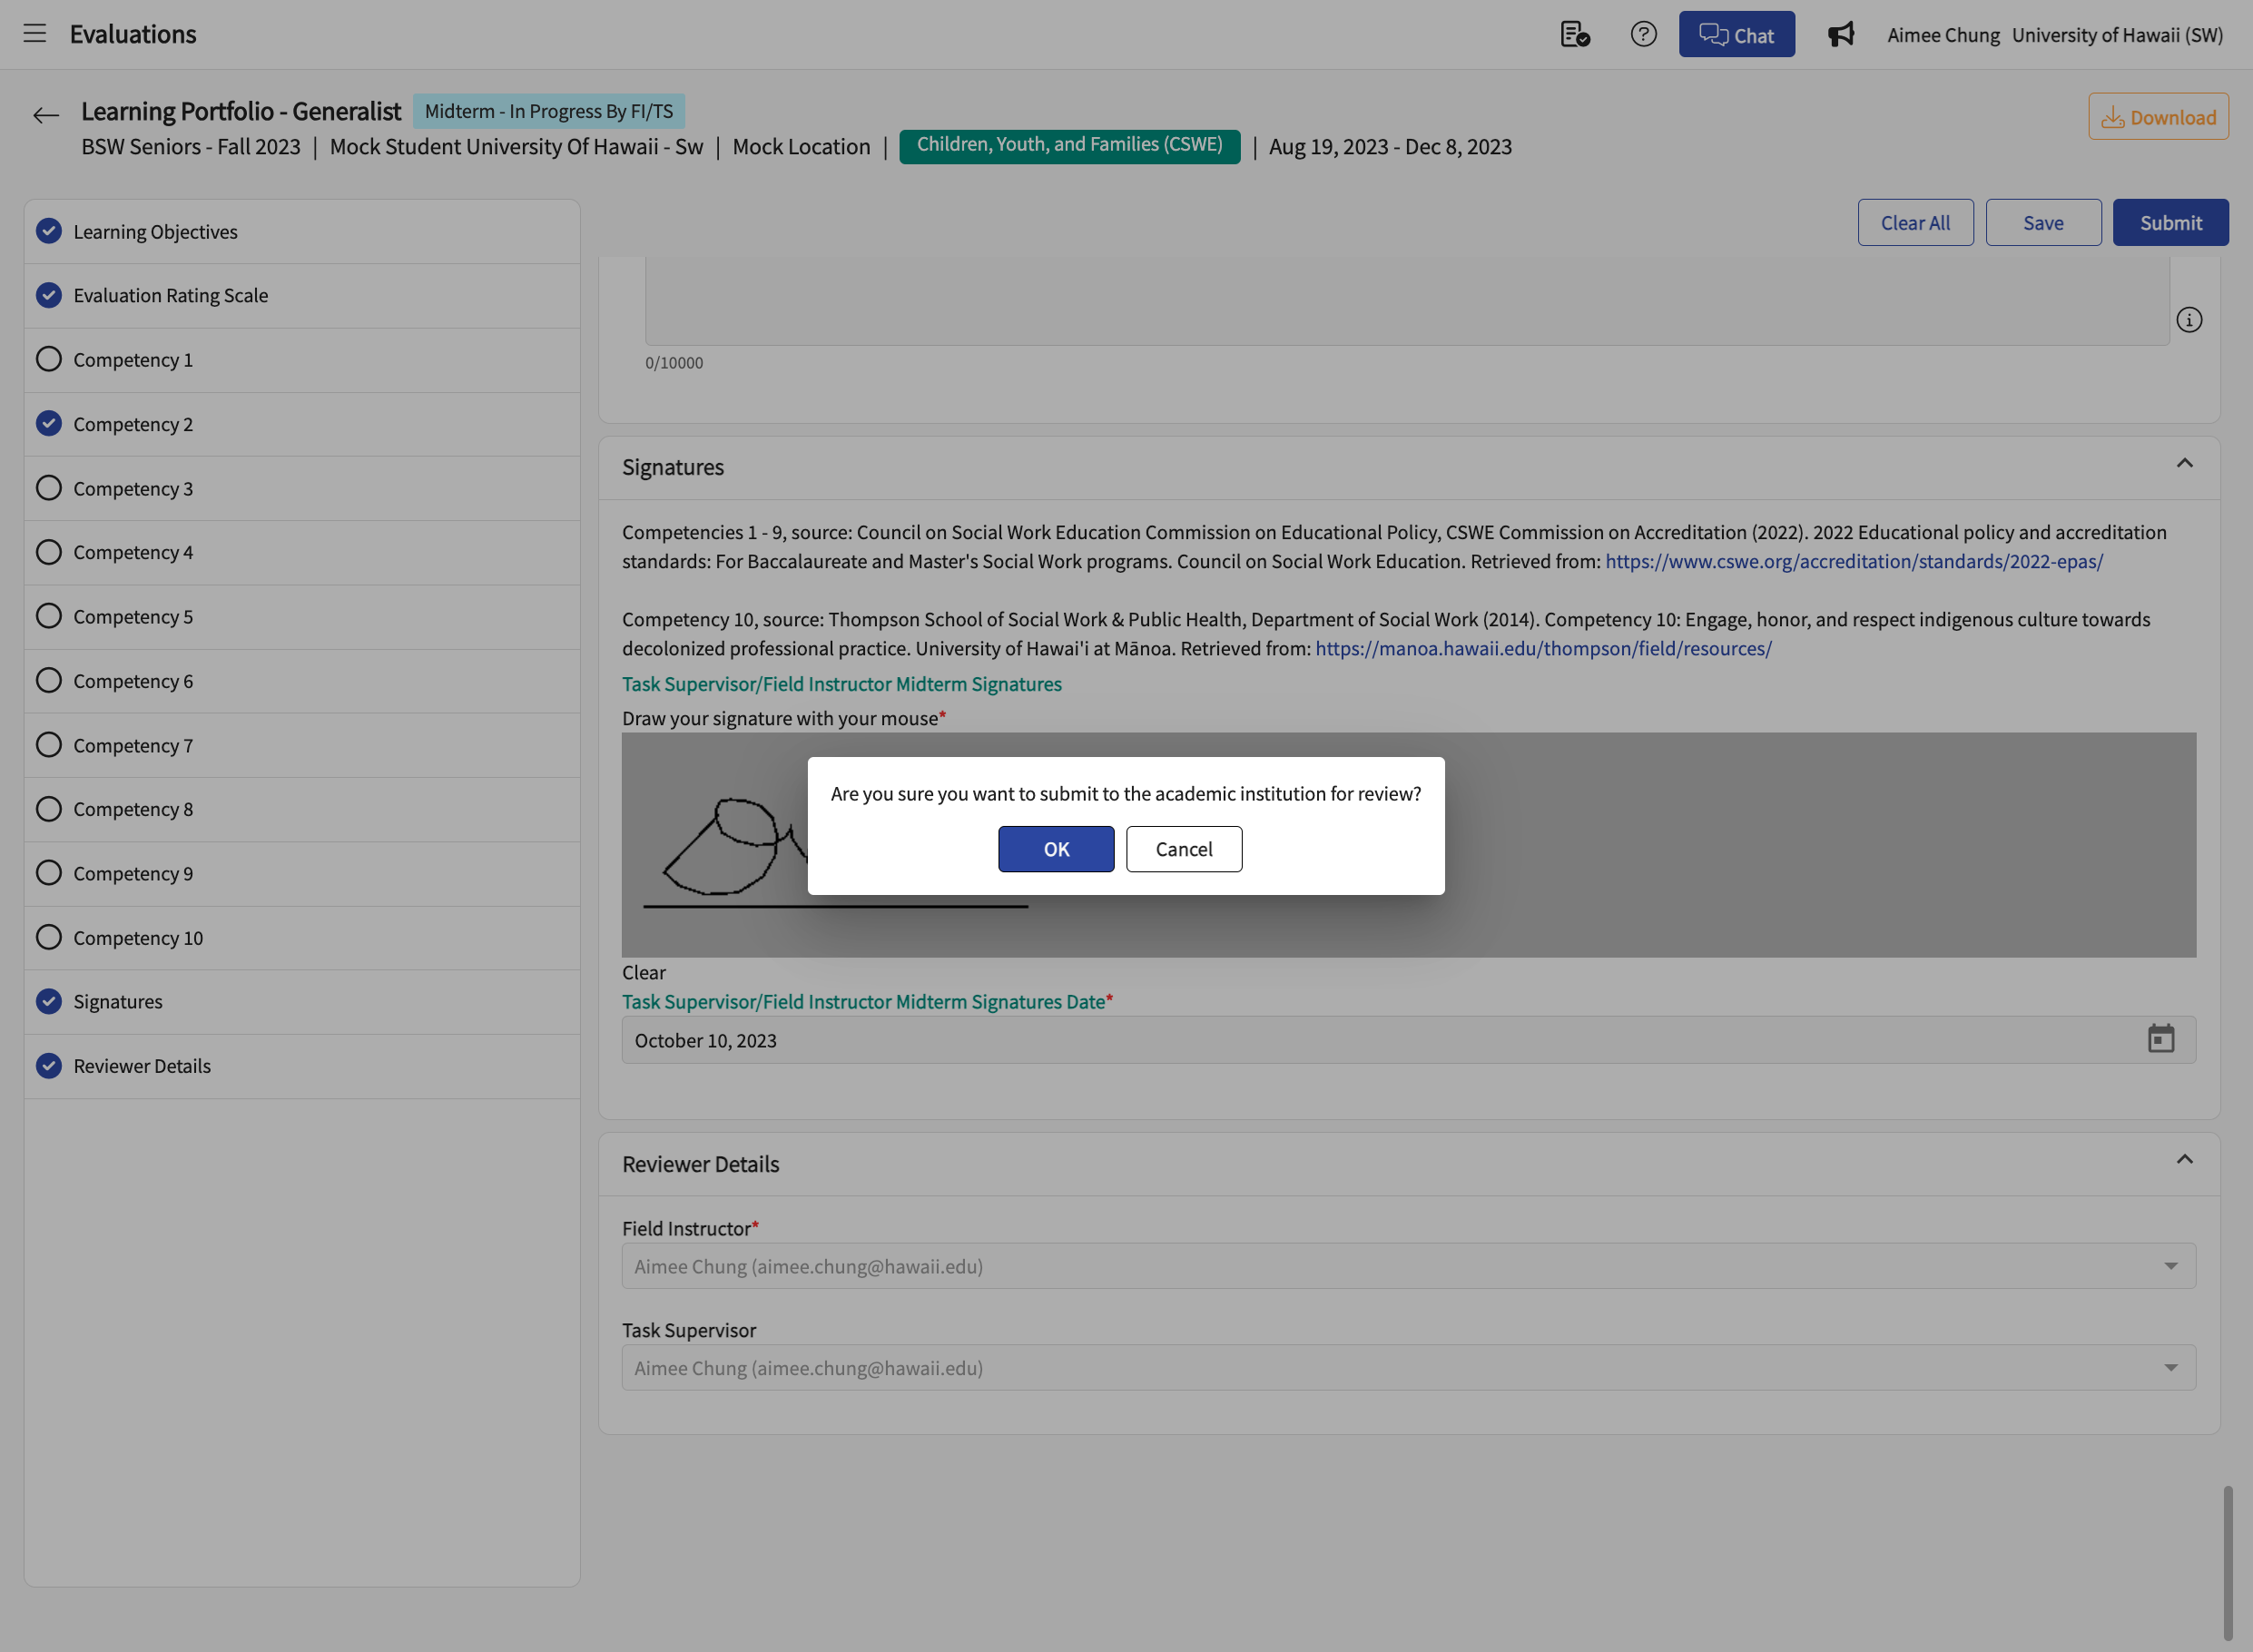The width and height of the screenshot is (2253, 1652).
Task: Go to Competency 2 section
Action: point(302,424)
